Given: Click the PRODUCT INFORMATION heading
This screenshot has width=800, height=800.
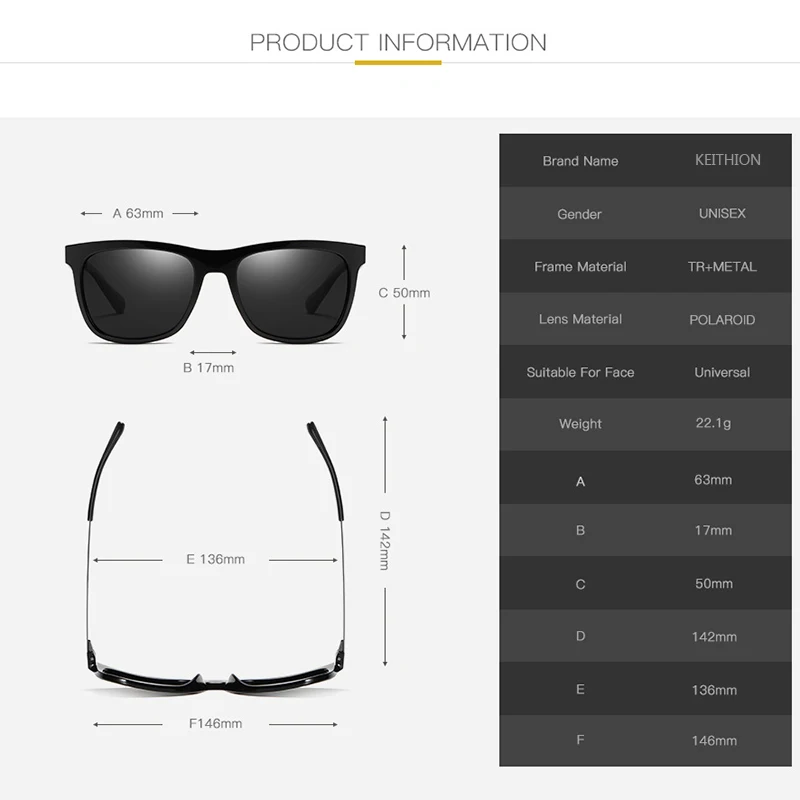Looking at the screenshot, I should (398, 42).
